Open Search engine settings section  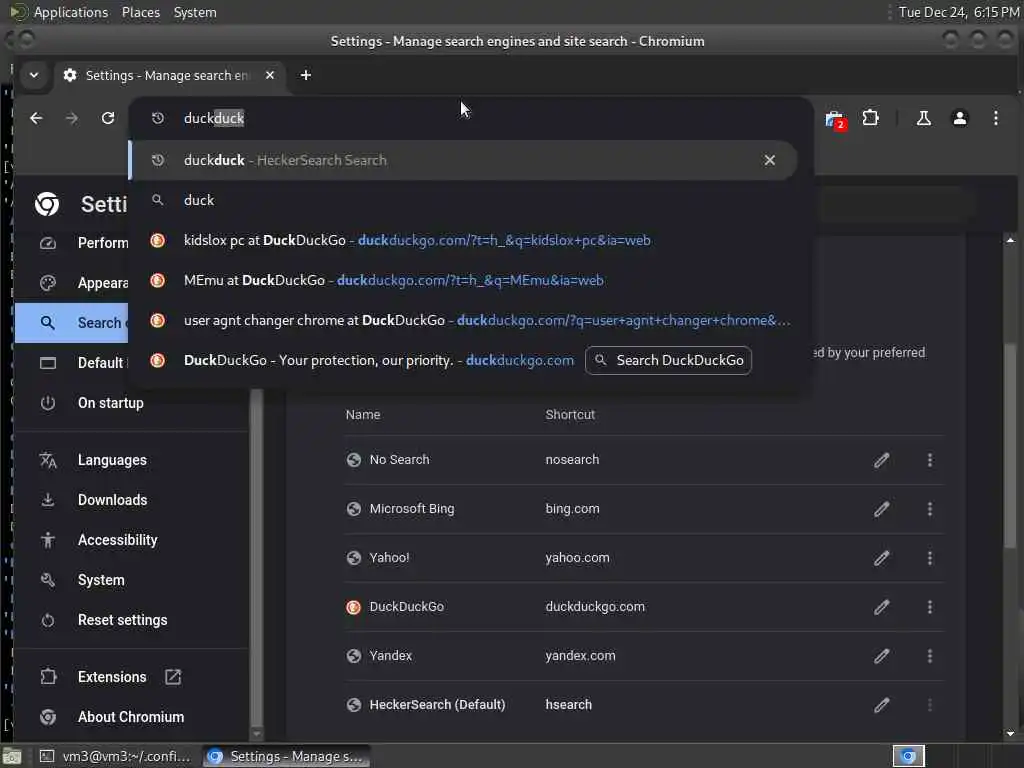coord(72,323)
